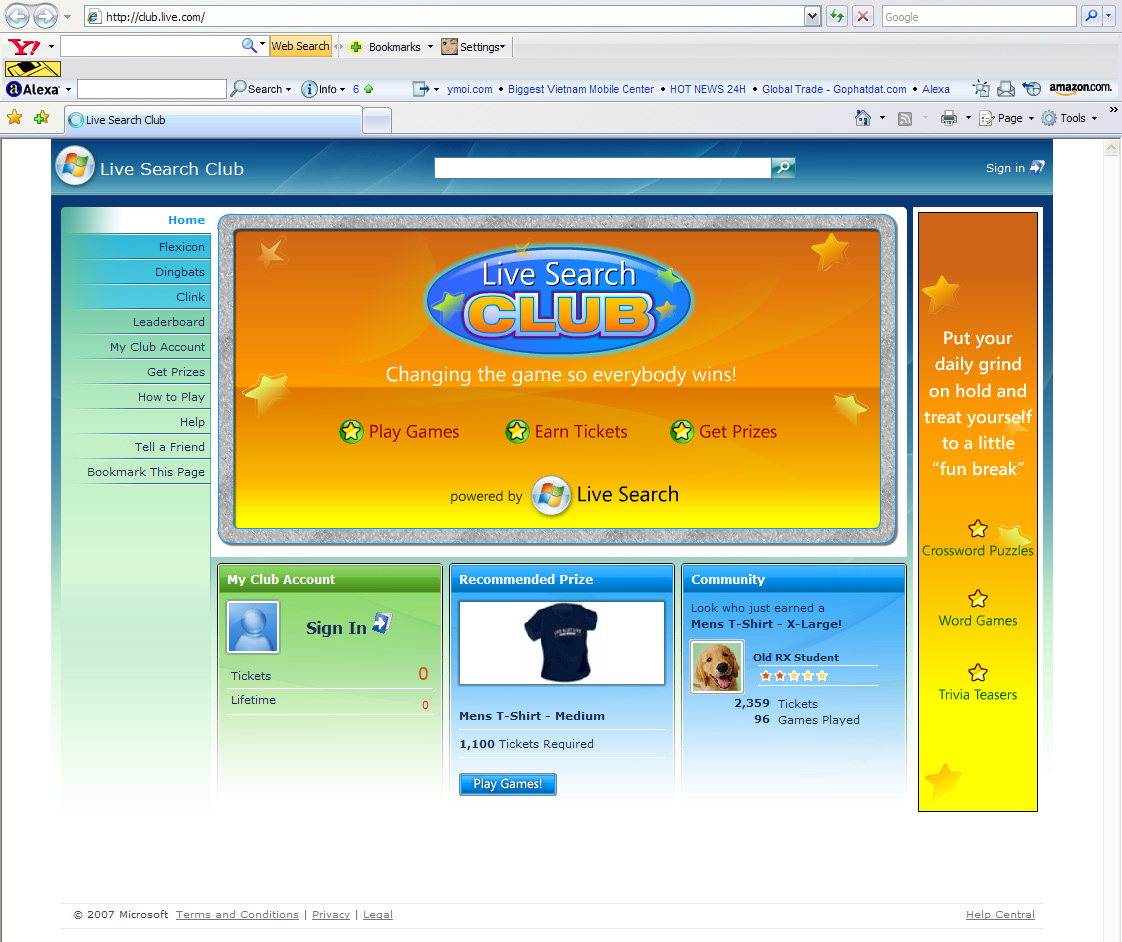Click the Get Prizes star icon
This screenshot has width=1122, height=942.
pyautogui.click(x=682, y=432)
